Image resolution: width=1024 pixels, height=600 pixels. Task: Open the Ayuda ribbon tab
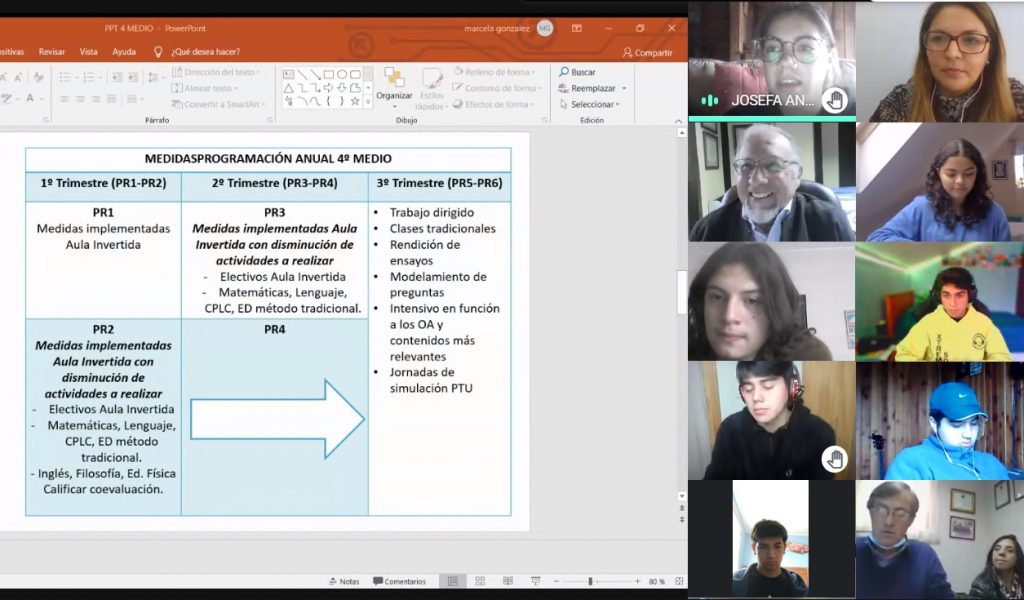124,52
